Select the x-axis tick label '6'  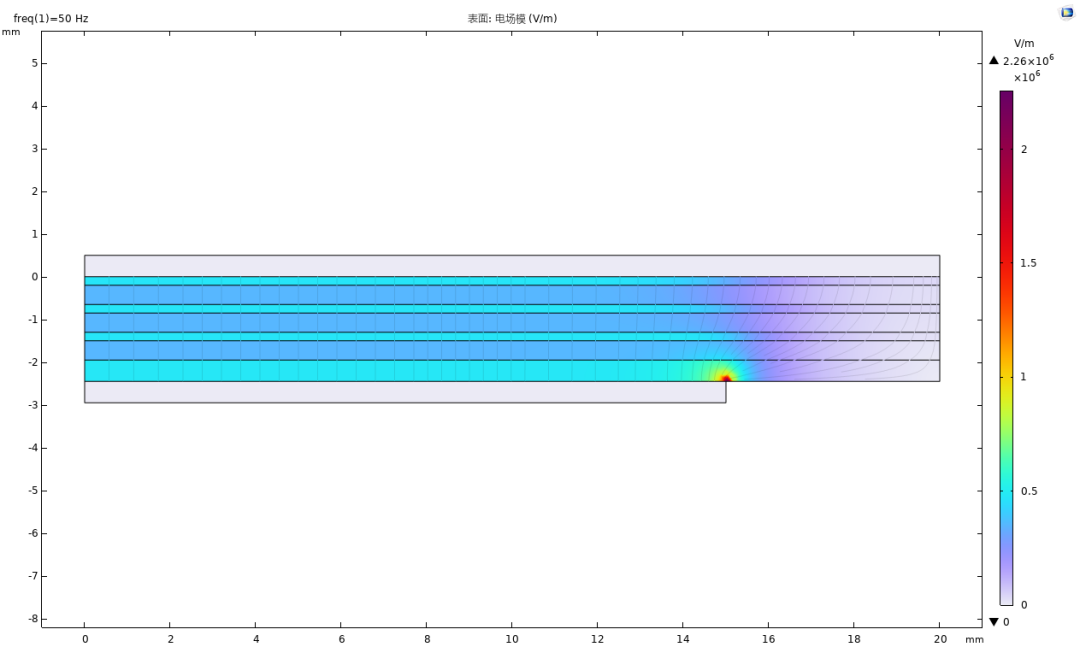(x=342, y=639)
